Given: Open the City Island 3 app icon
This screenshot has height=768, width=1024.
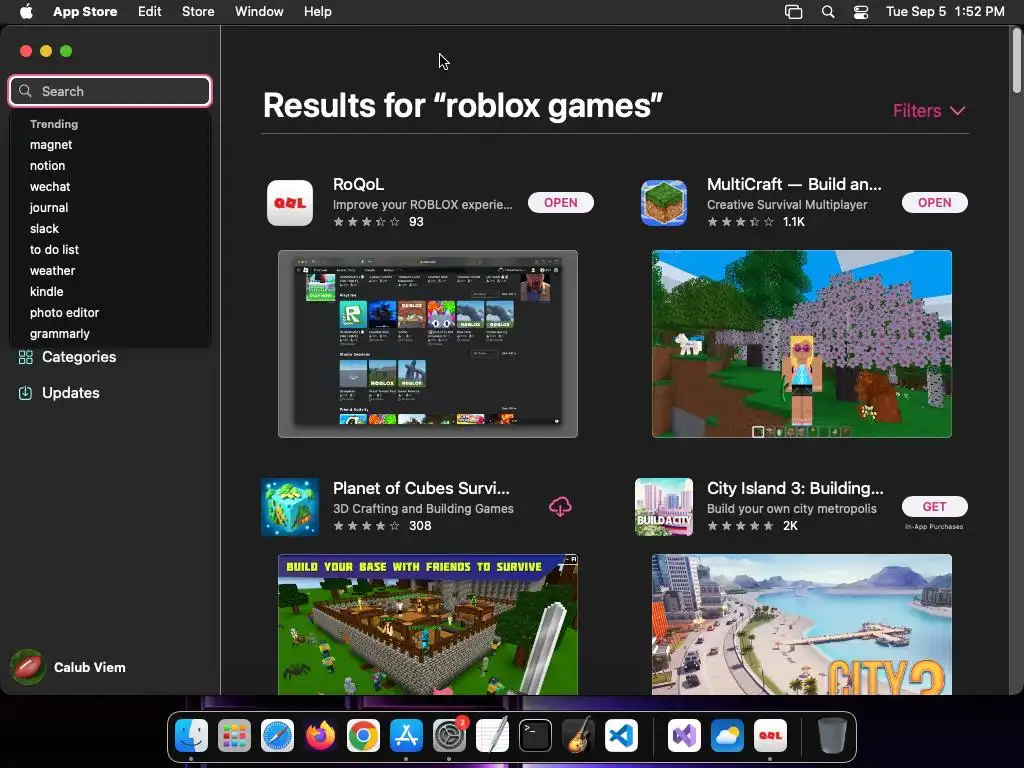Looking at the screenshot, I should coord(664,507).
